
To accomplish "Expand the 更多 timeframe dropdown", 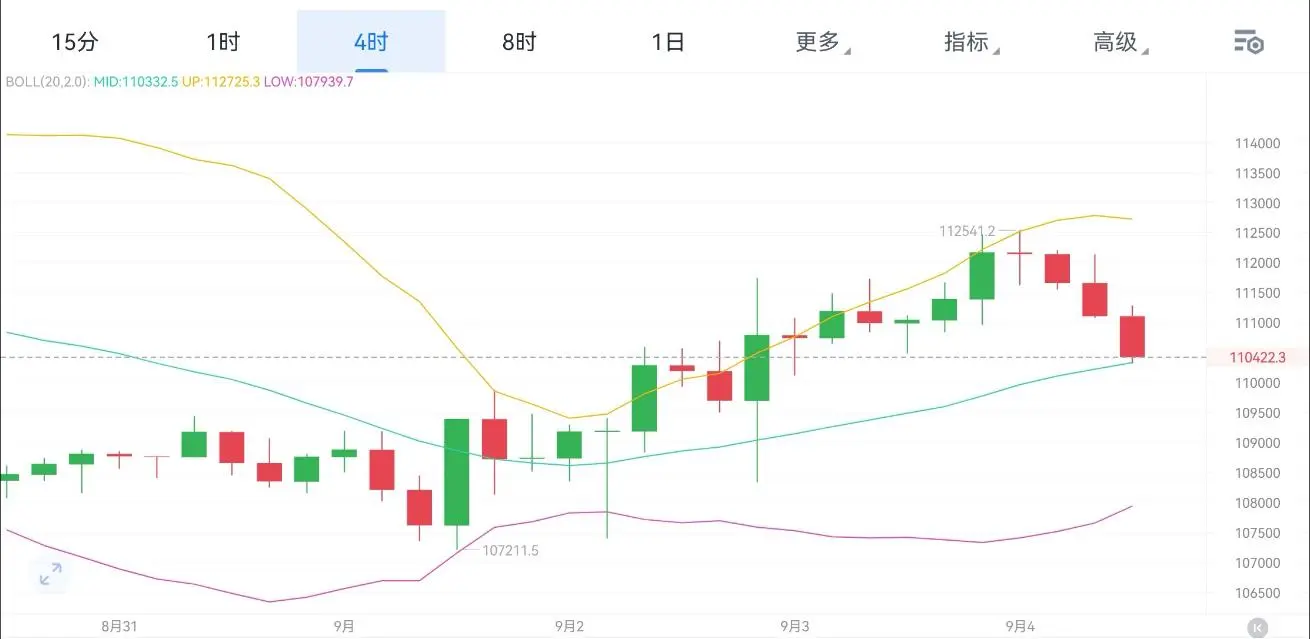I will [x=822, y=42].
